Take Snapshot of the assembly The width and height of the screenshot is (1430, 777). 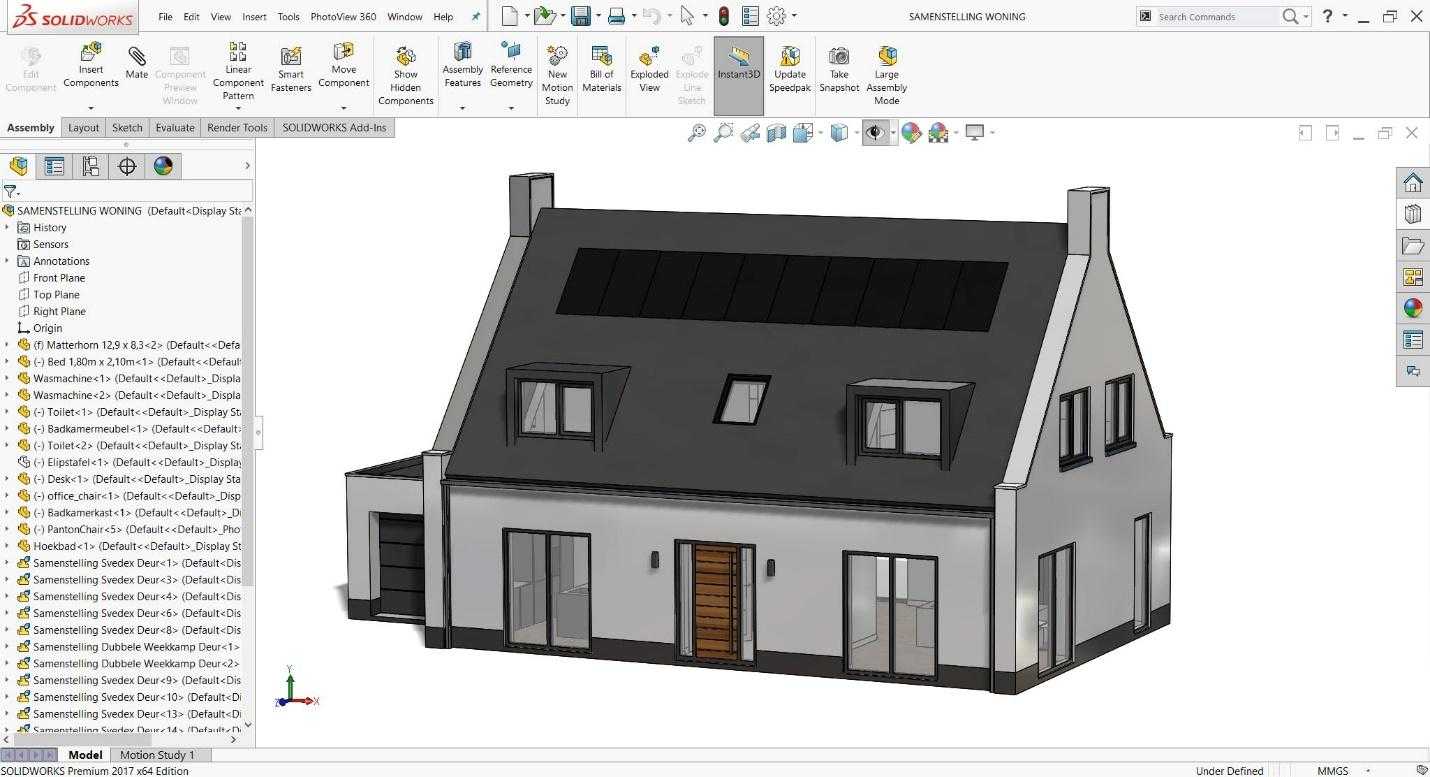point(839,69)
